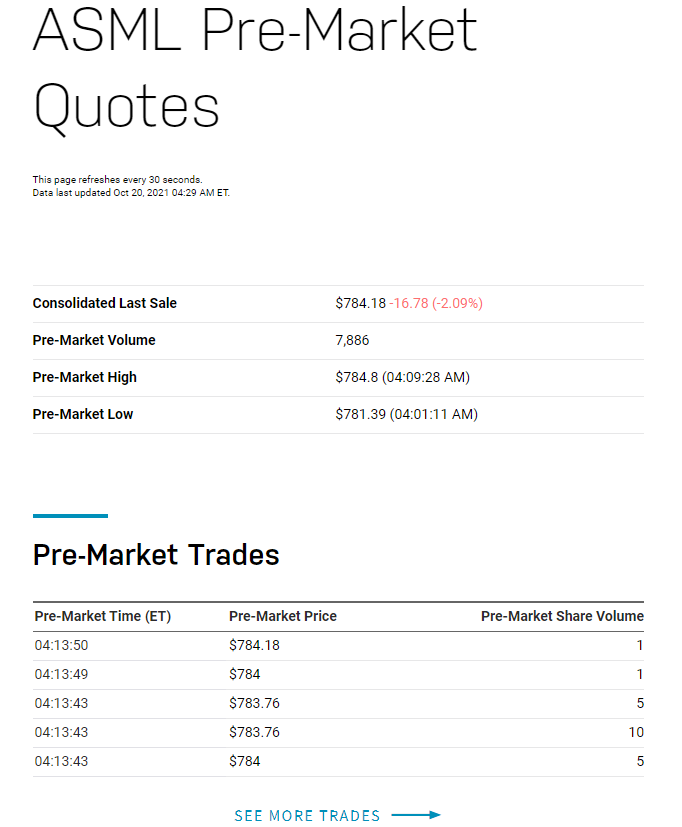Click the blue accent bar above Pre-Market Trades
The height and width of the screenshot is (827, 682).
[70, 516]
